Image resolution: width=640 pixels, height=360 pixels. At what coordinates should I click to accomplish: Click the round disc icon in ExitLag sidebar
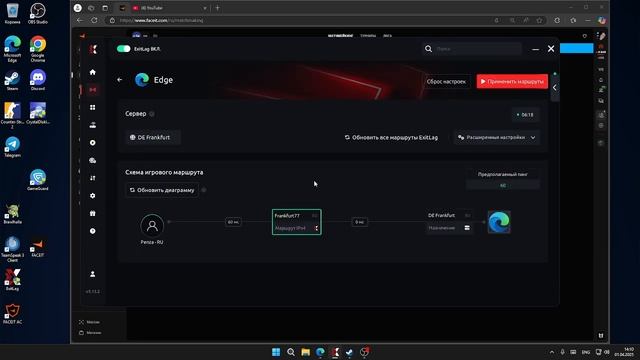click(93, 142)
